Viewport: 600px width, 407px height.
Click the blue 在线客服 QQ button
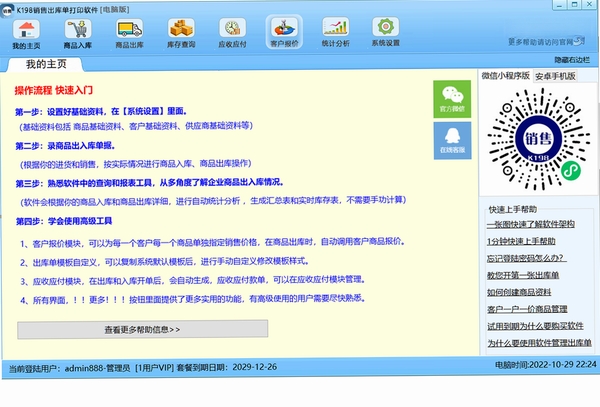[452, 141]
